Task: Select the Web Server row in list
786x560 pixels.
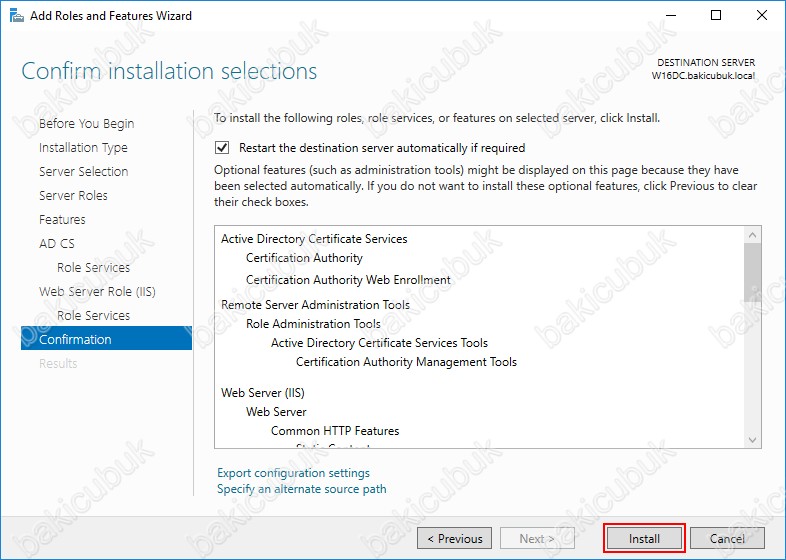Action: click(276, 412)
